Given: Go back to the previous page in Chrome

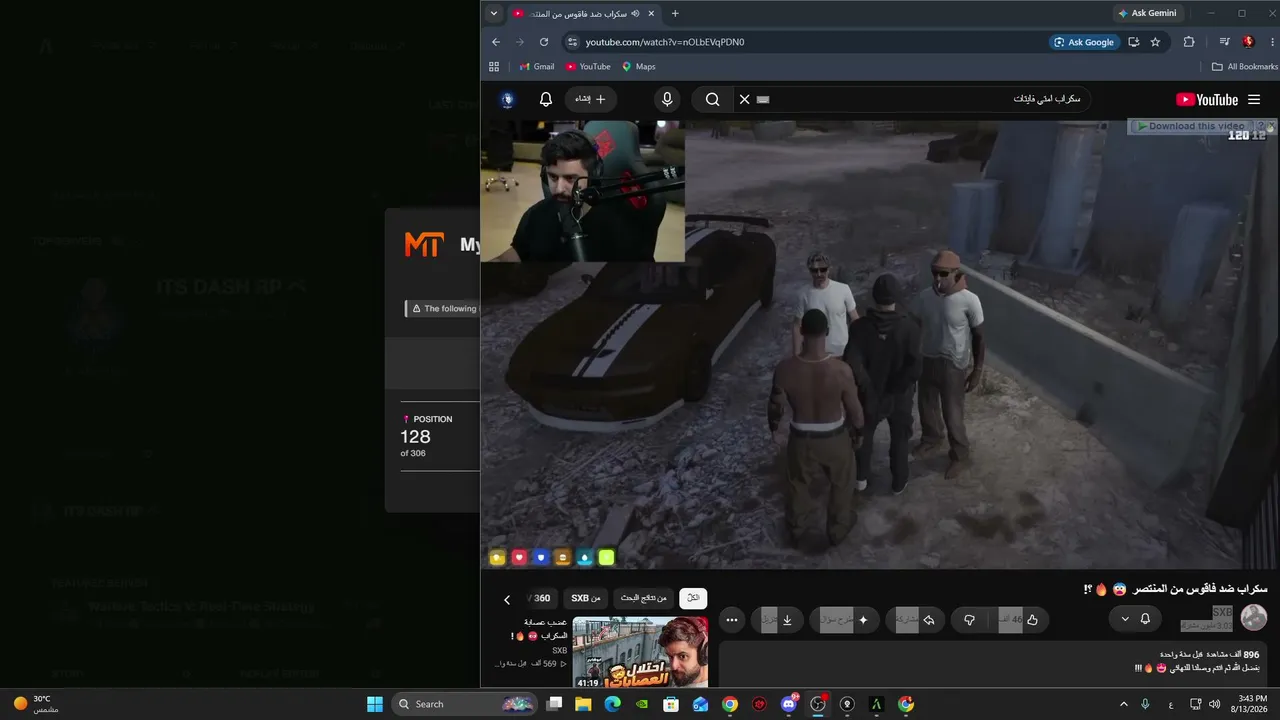Looking at the screenshot, I should click(496, 42).
